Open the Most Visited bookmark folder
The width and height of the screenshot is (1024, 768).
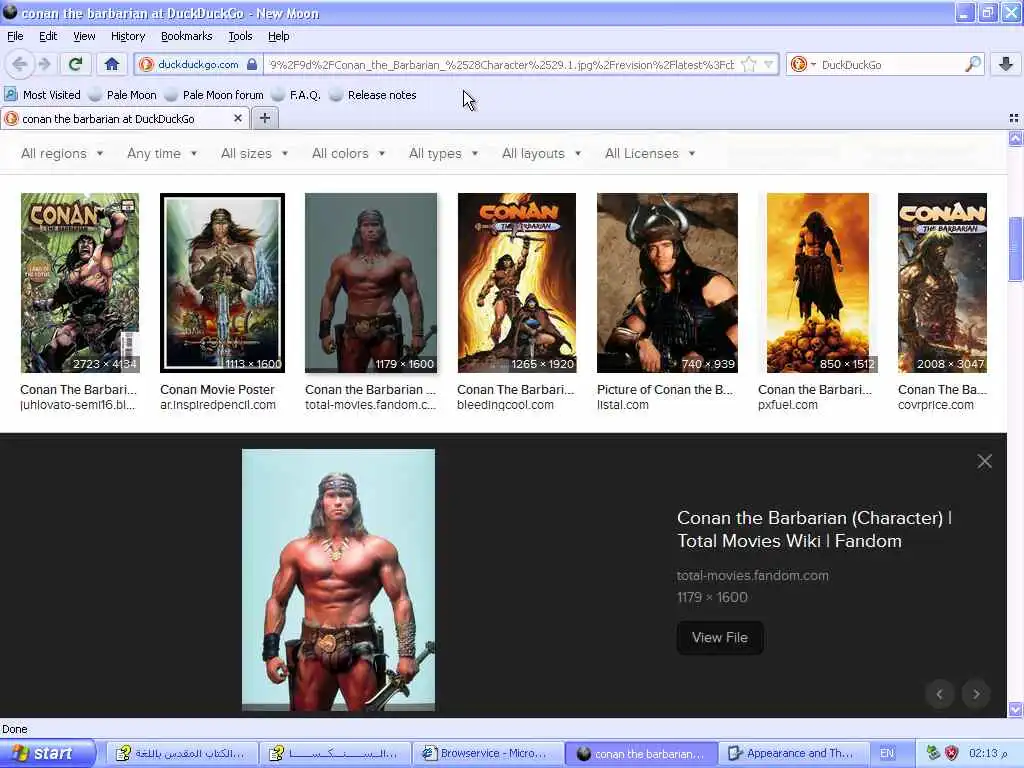point(43,95)
